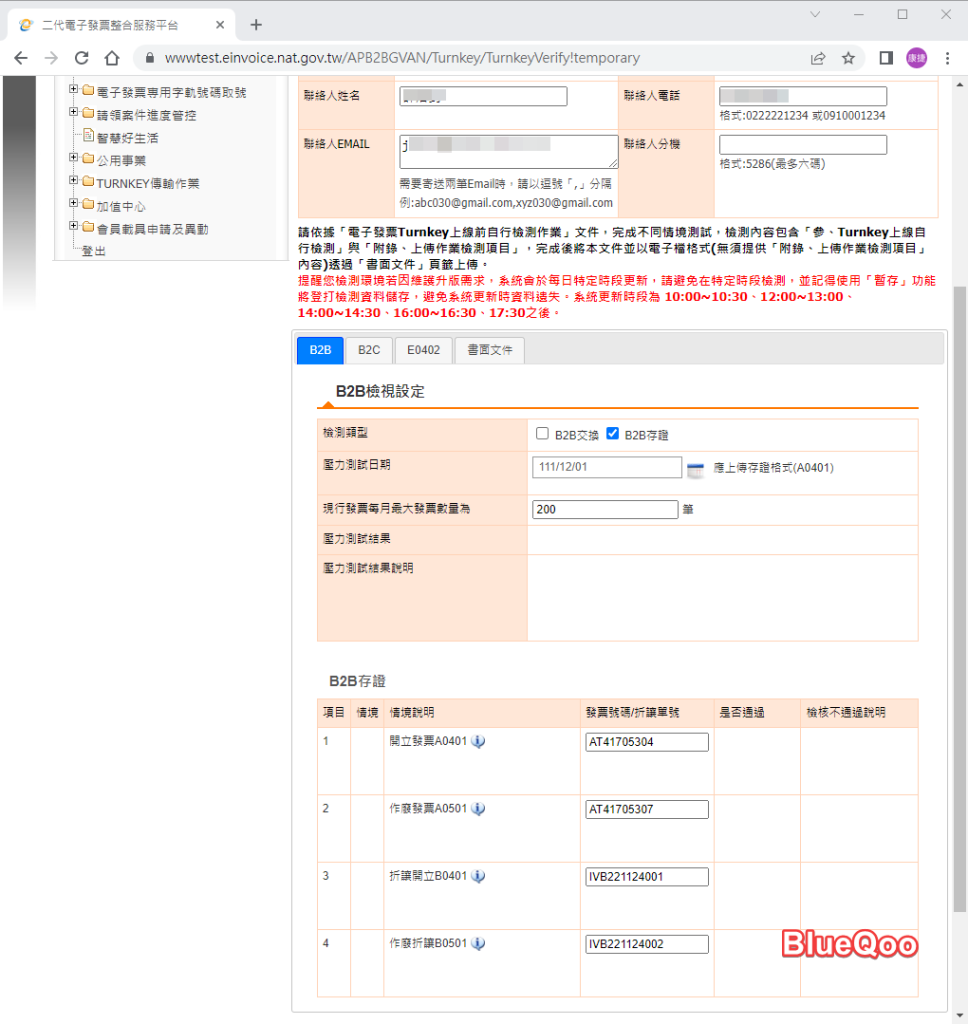Viewport: 968px width, 1024px height.
Task: Click info icon next to 折讓開立B0401
Action: tap(478, 876)
